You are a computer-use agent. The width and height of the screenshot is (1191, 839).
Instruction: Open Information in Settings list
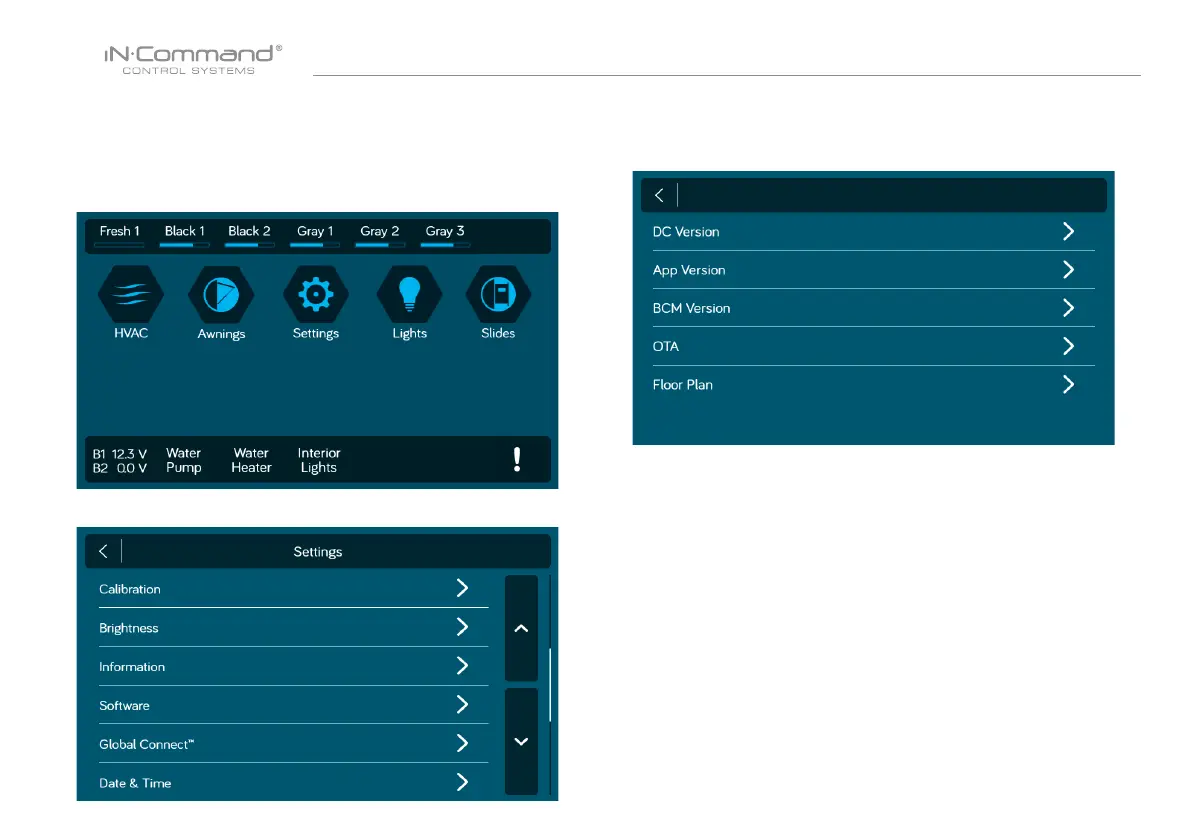point(293,666)
